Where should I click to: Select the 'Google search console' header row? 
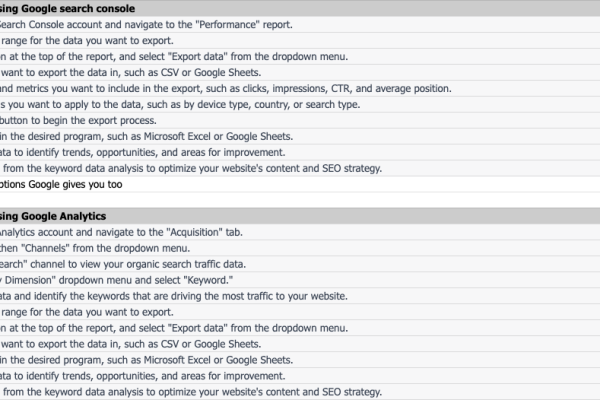click(x=300, y=8)
